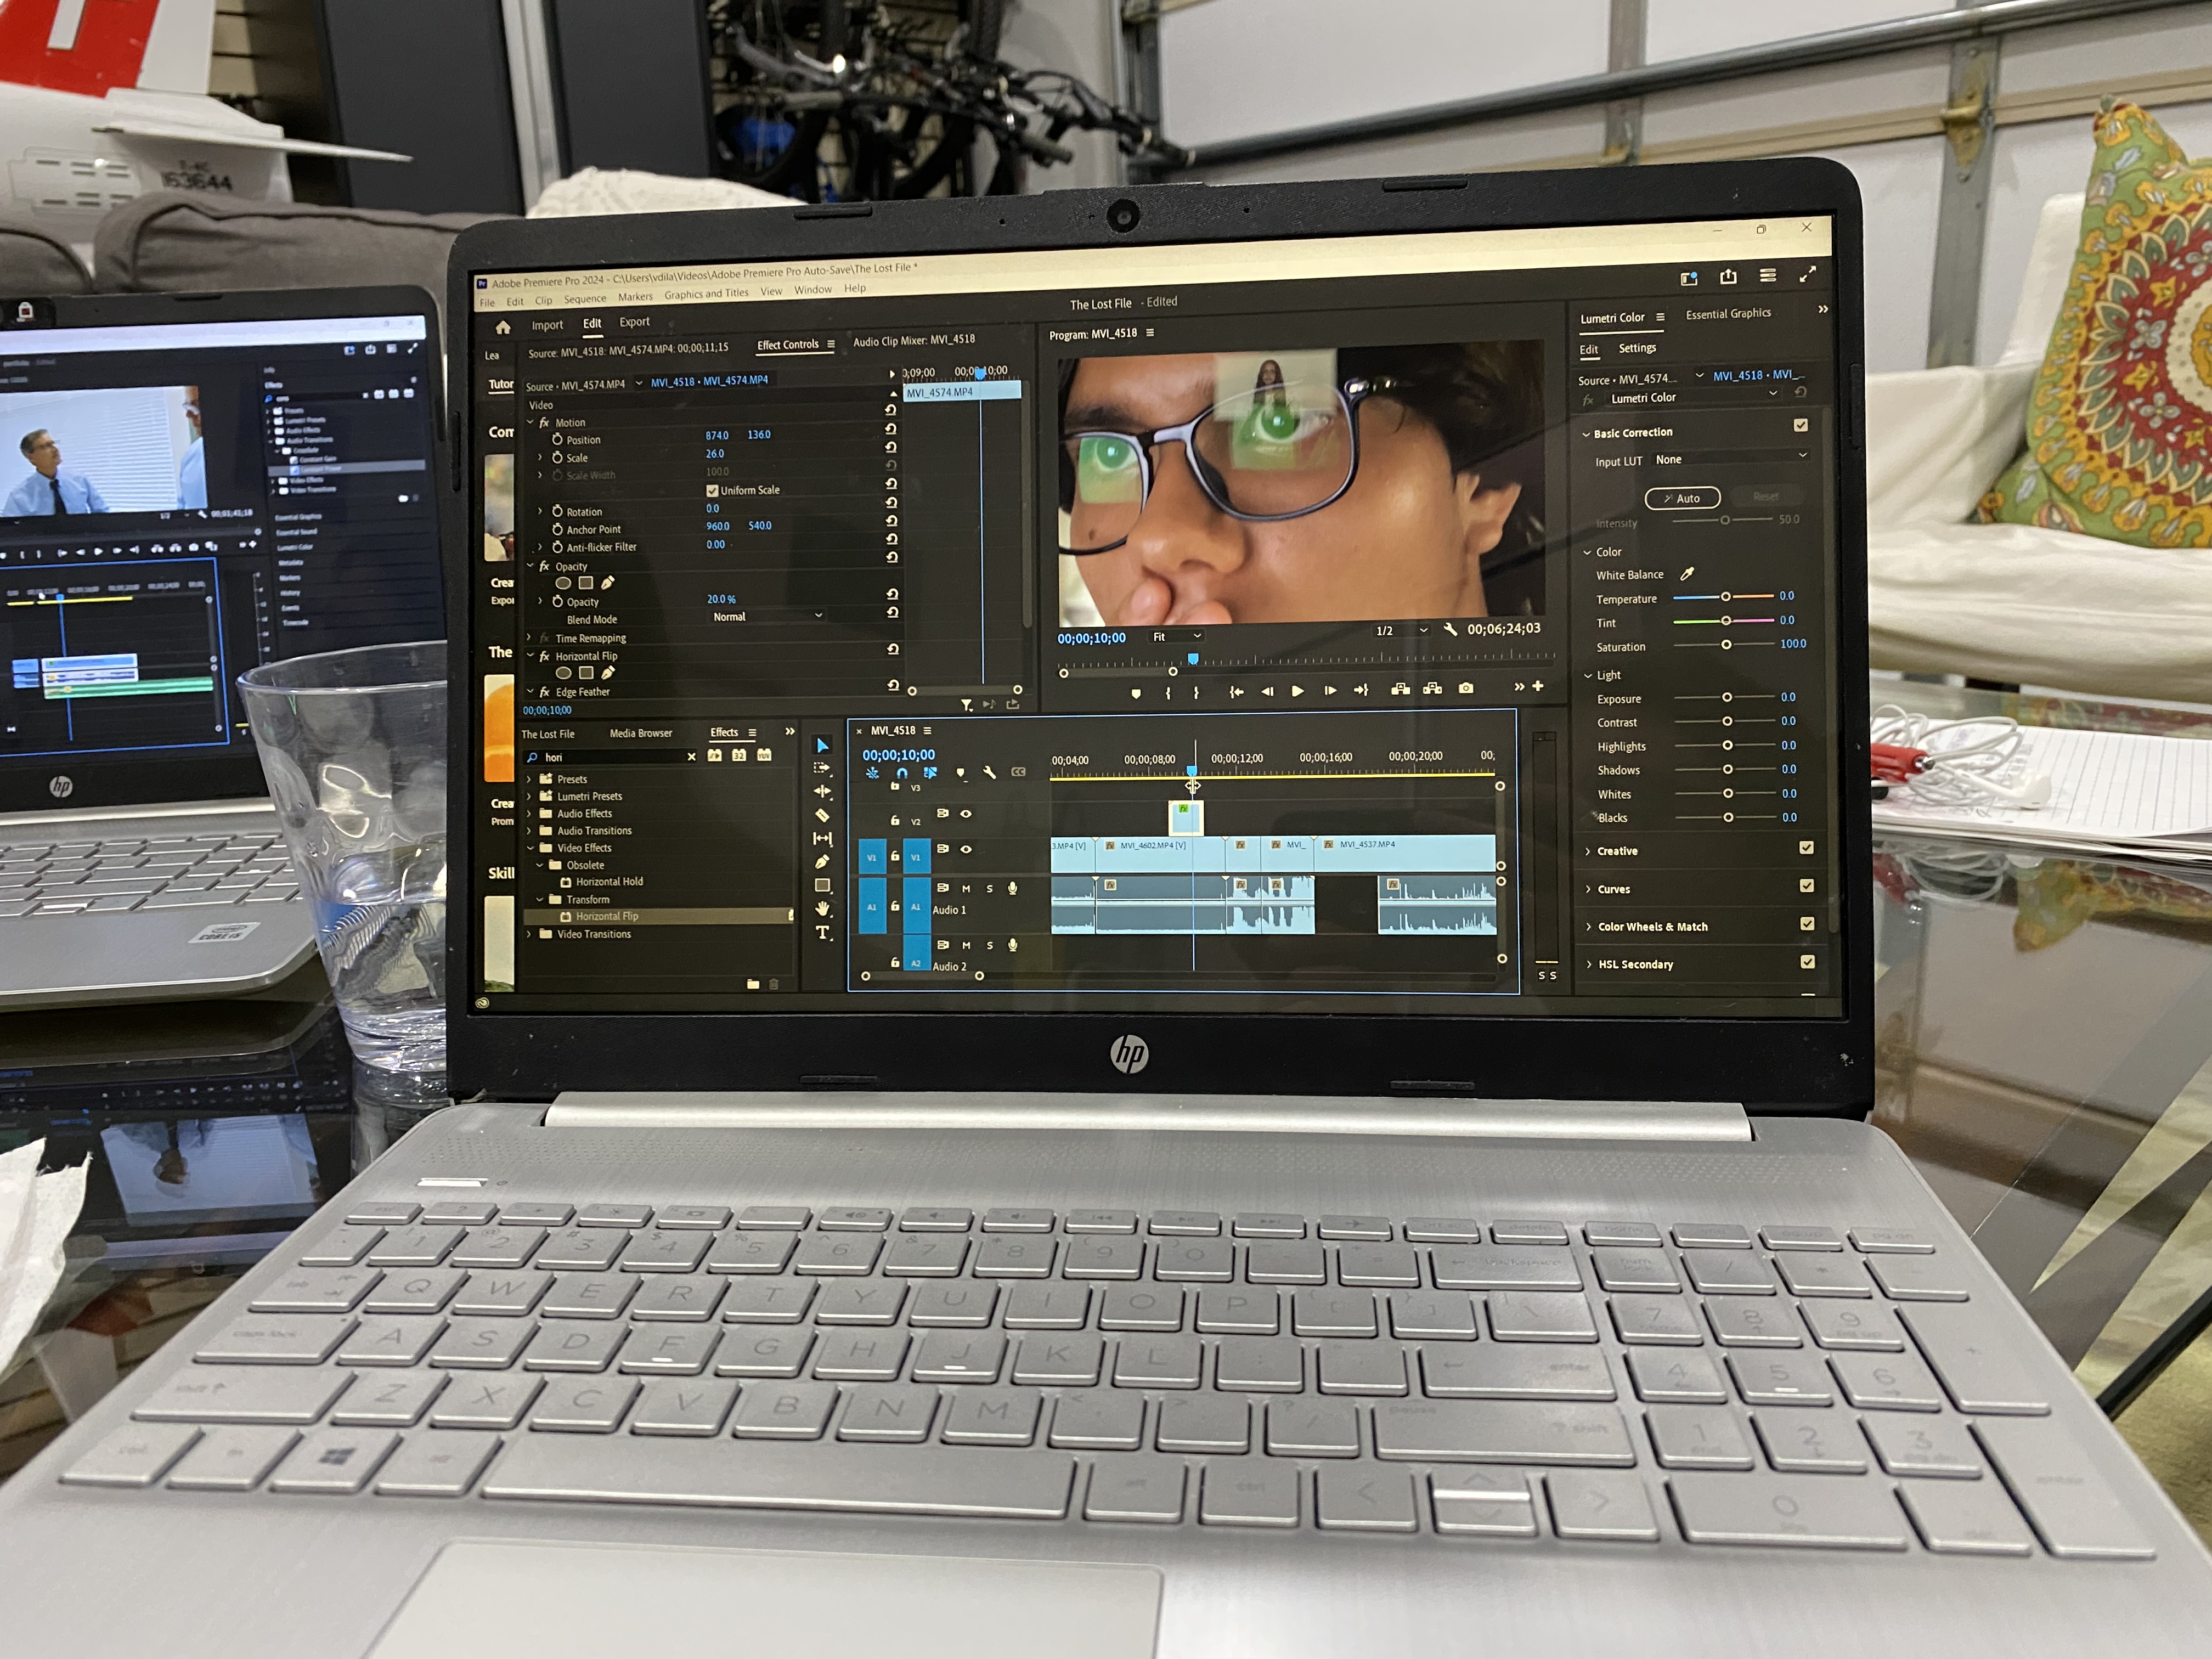2212x1659 pixels.
Task: Click the Lift button in Program monitor
Action: pos(1401,689)
